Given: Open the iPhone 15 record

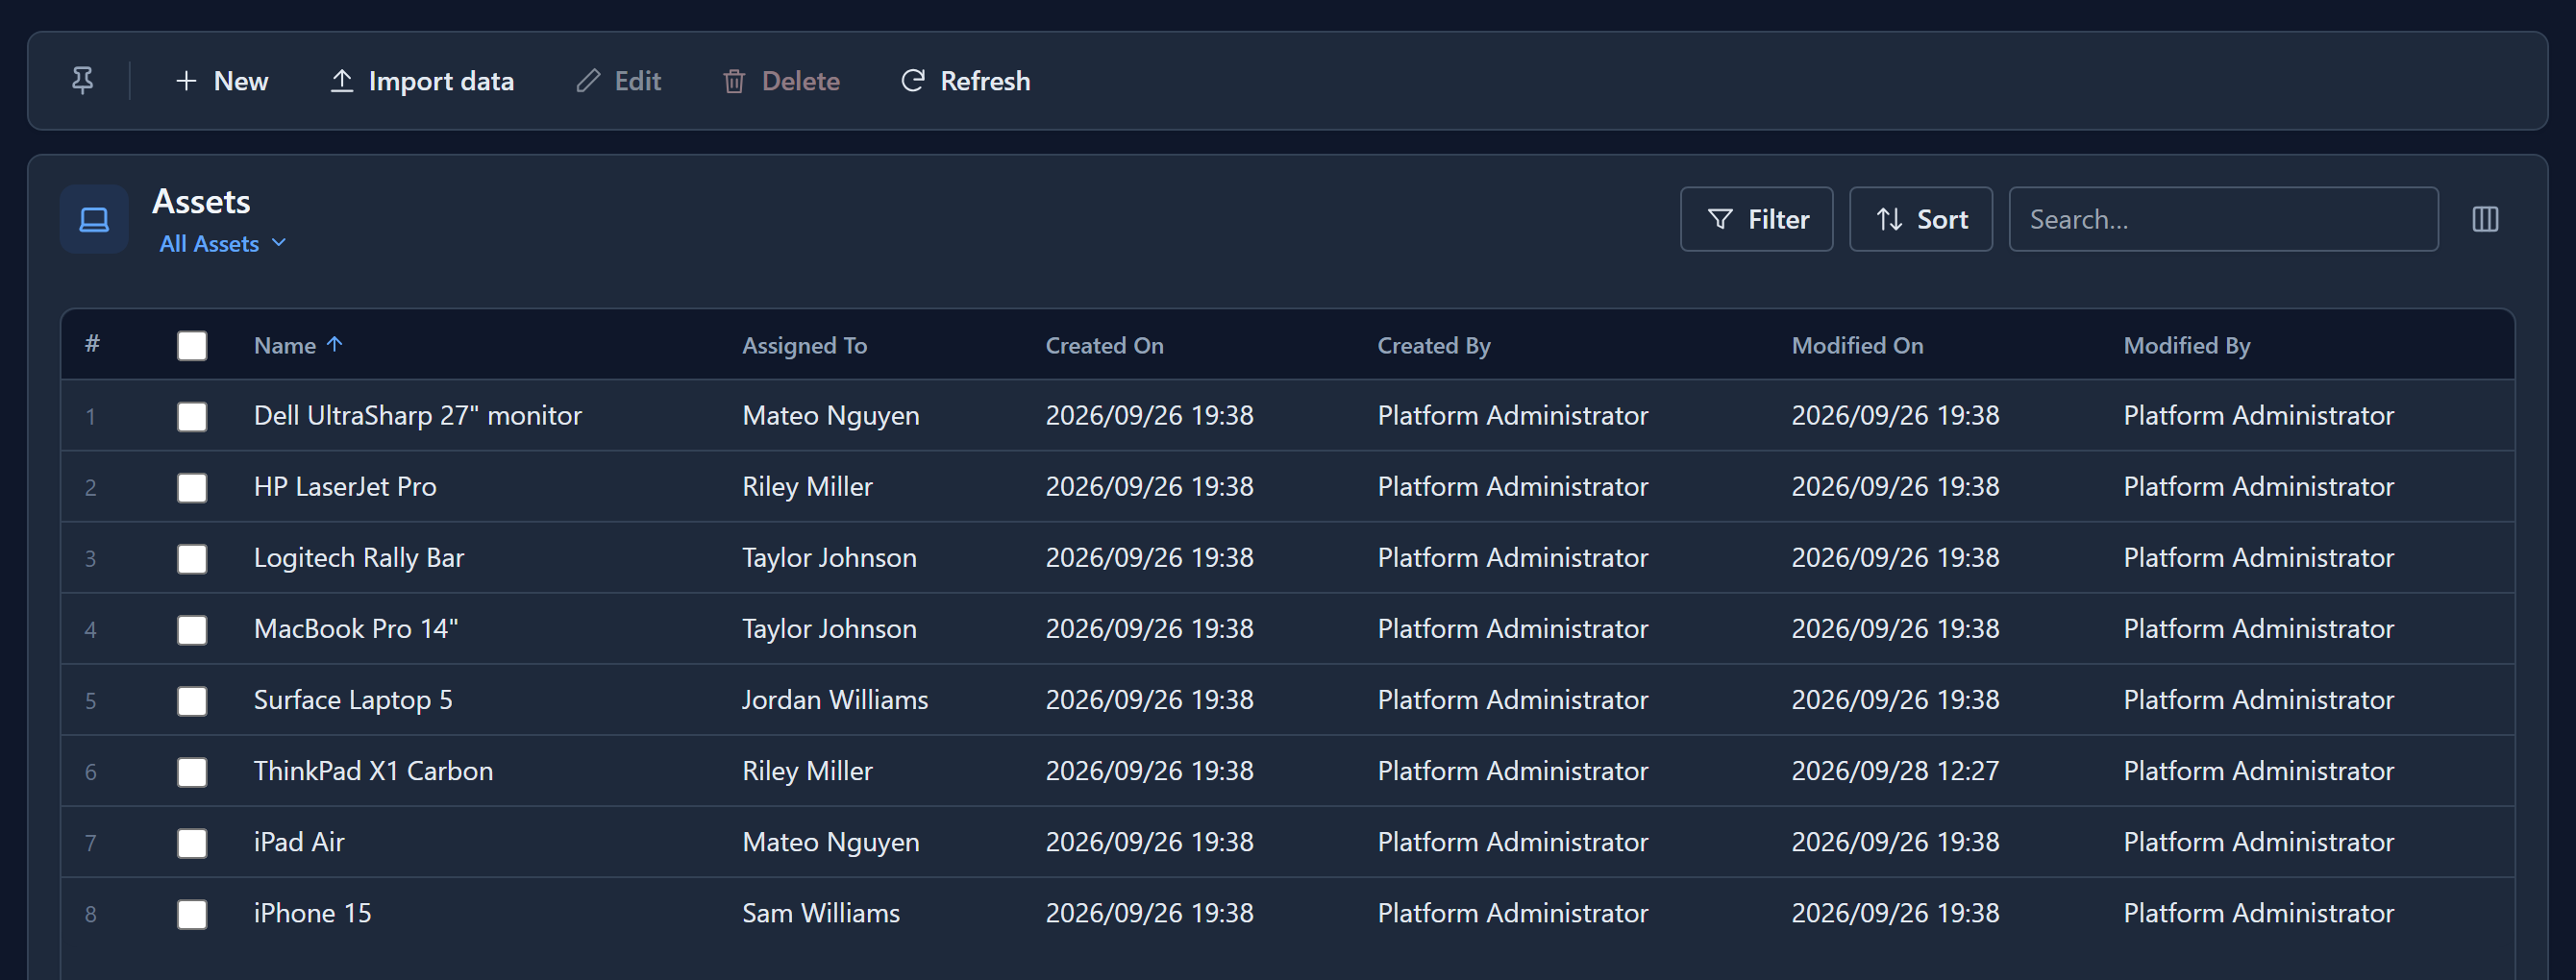Looking at the screenshot, I should (x=312, y=912).
